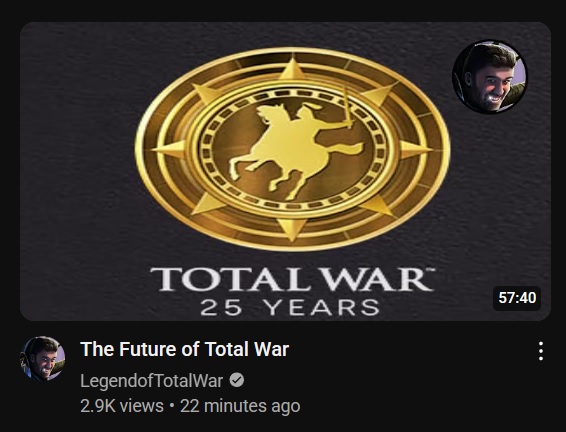This screenshot has width=566, height=432.
Task: Click the "25 YEARS" text in thumbnail
Action: pos(290,307)
